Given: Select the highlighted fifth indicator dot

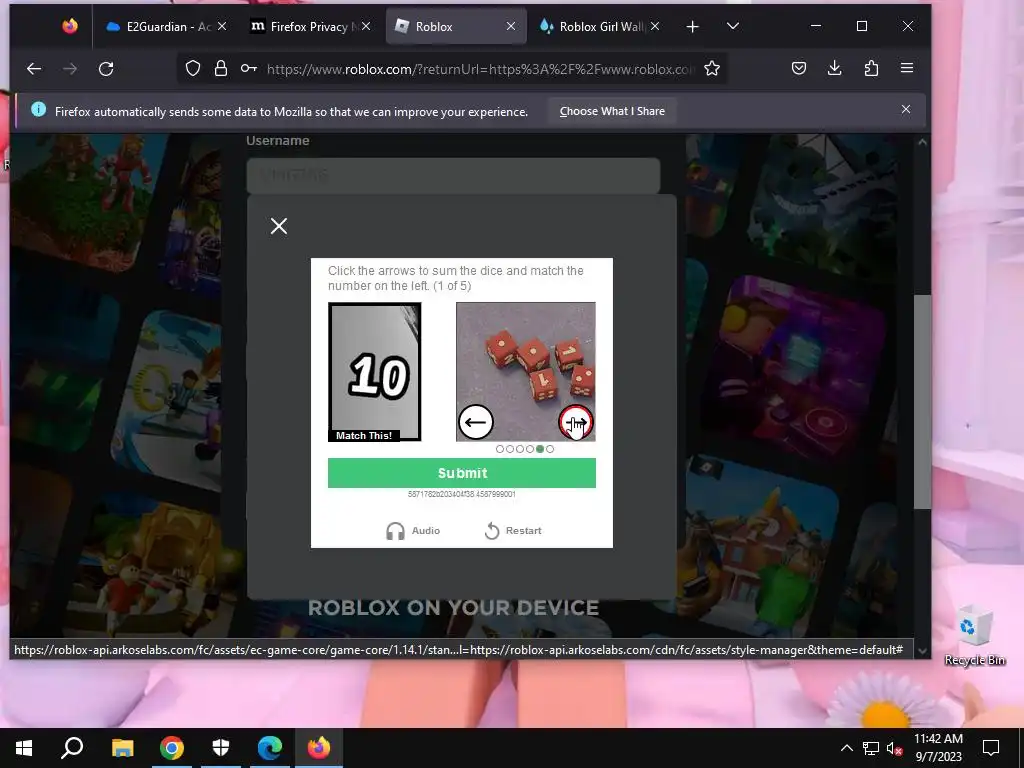Looking at the screenshot, I should click(x=539, y=449).
